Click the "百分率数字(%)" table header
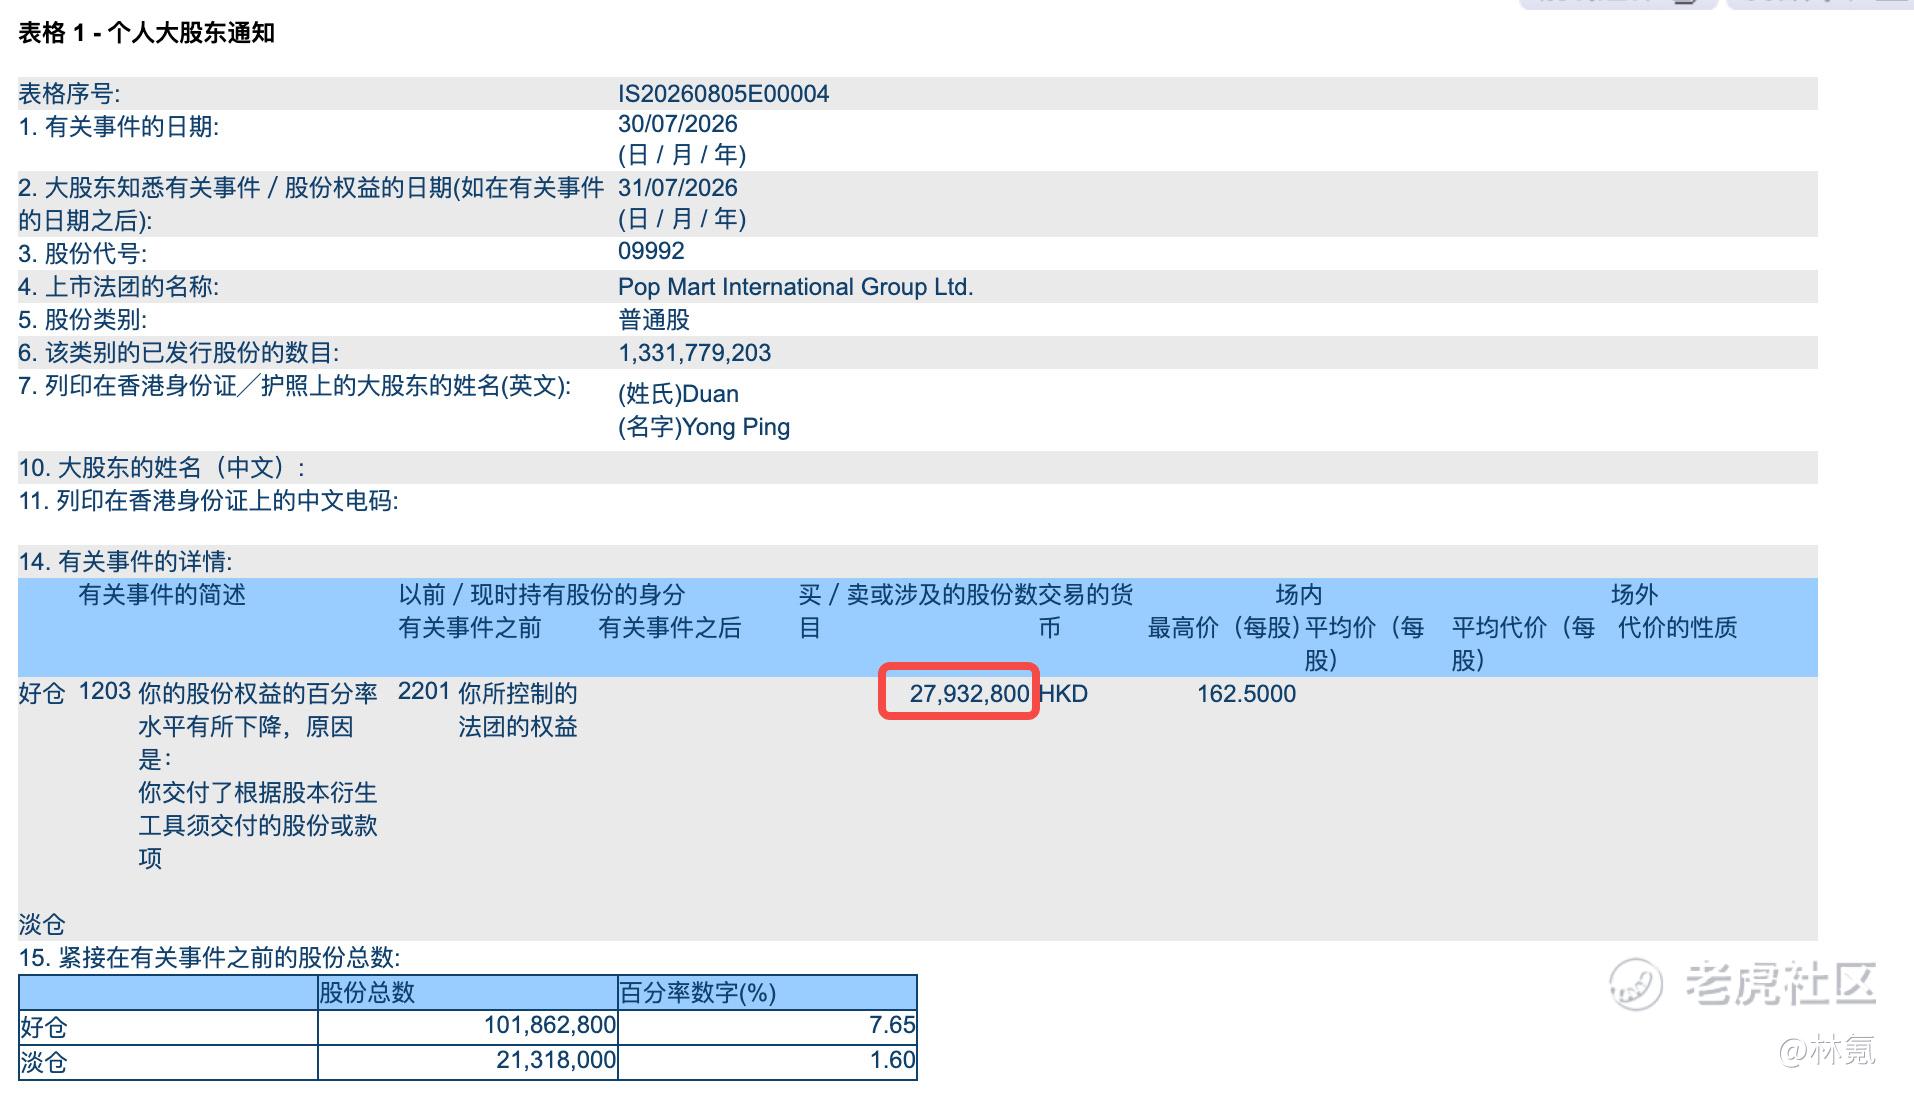The image size is (1914, 1094). pos(698,993)
